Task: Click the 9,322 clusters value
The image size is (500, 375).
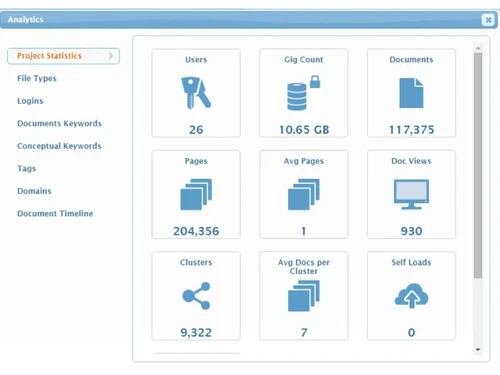Action: [196, 333]
